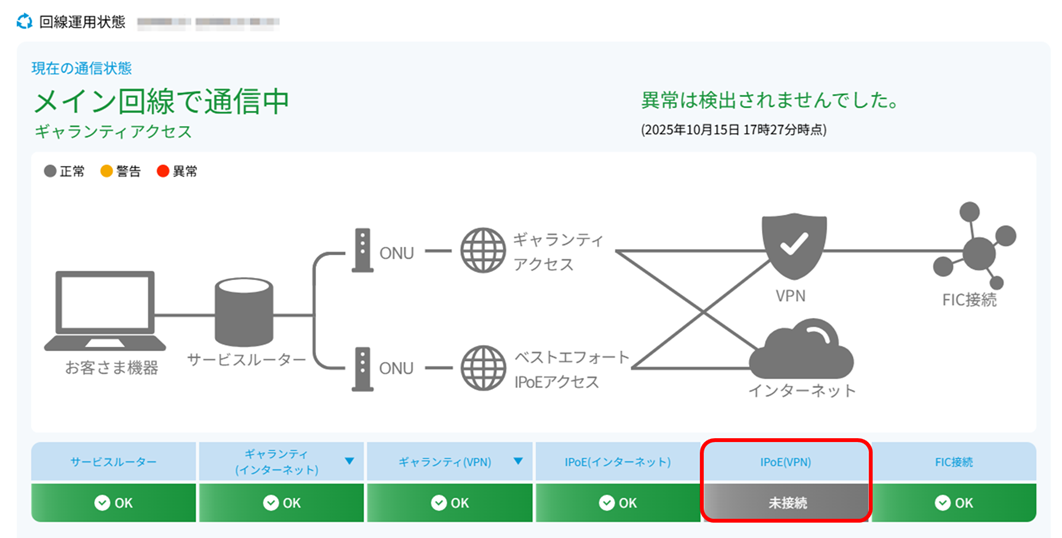The image size is (1062, 538).
Task: Click the 回線運用状態 refresh icon in header
Action: click(x=24, y=21)
